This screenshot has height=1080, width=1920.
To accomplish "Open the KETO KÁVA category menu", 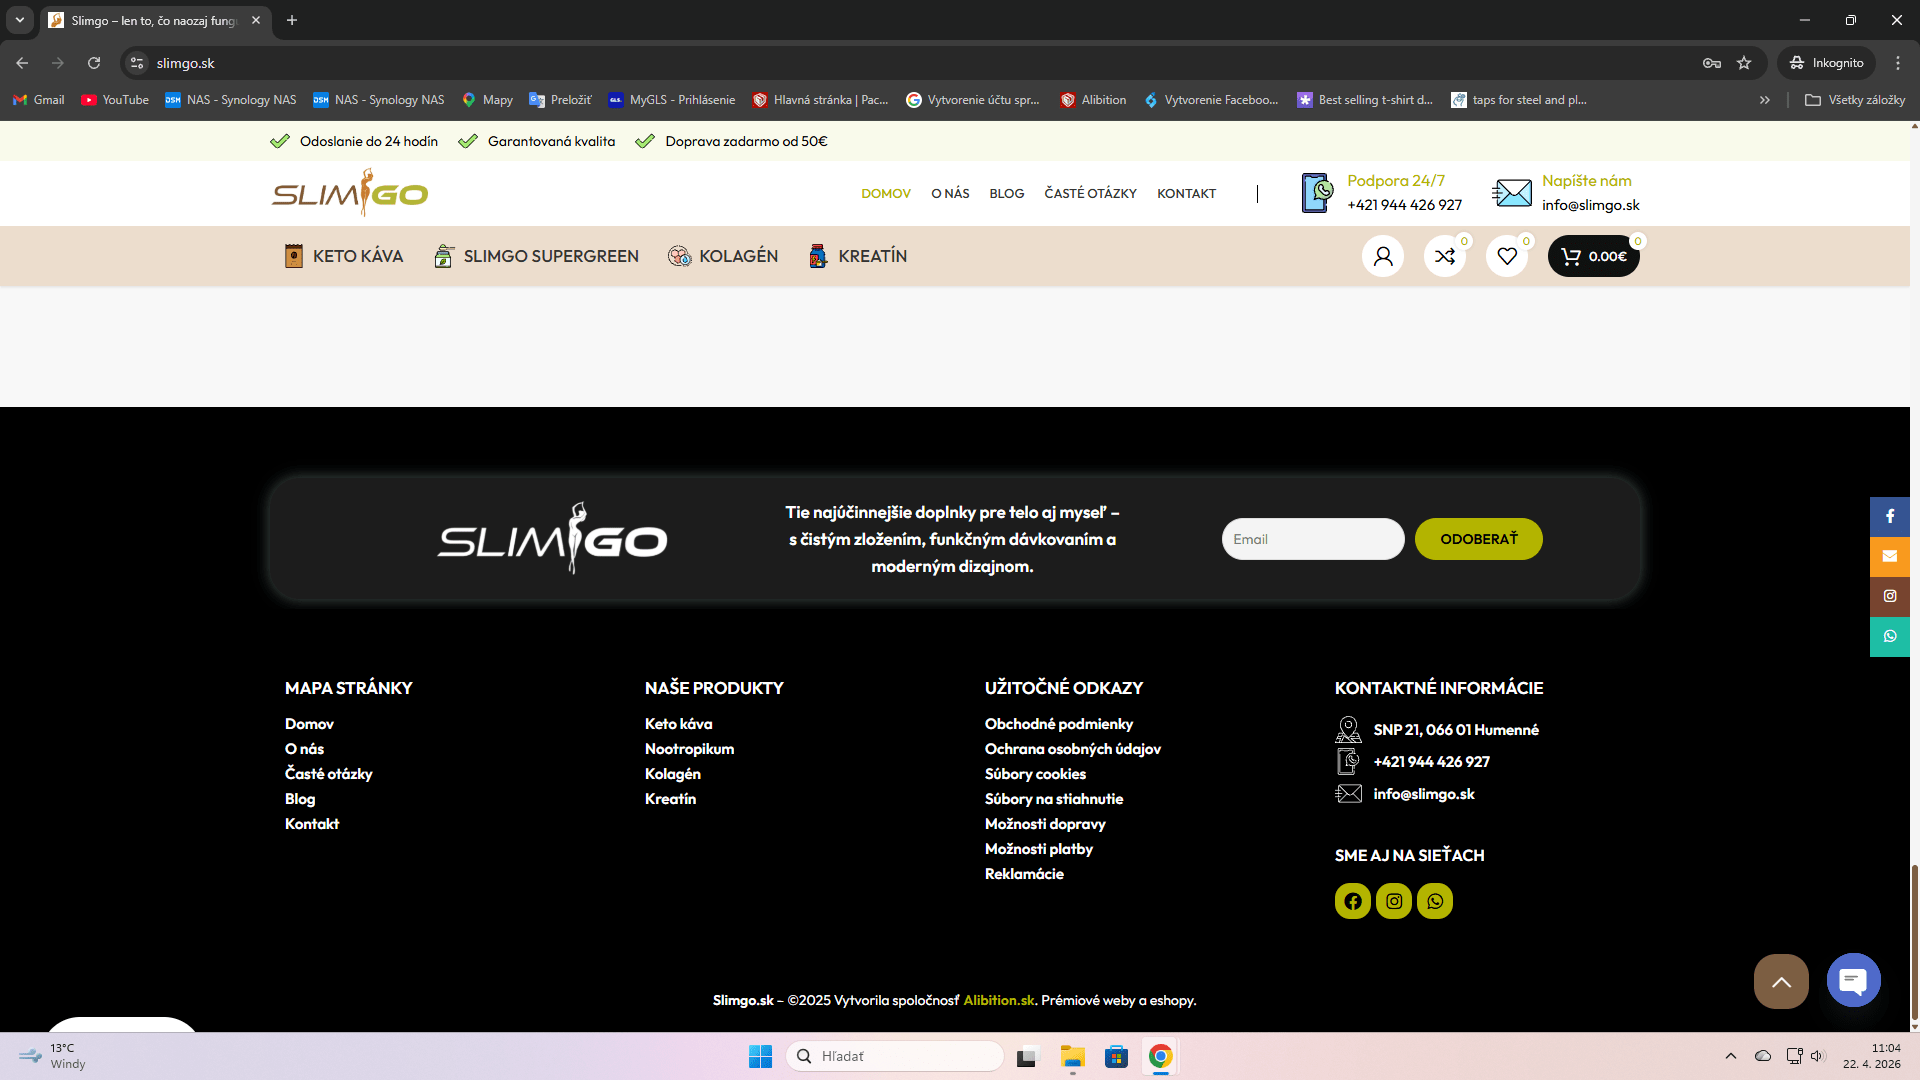I will coord(343,256).
